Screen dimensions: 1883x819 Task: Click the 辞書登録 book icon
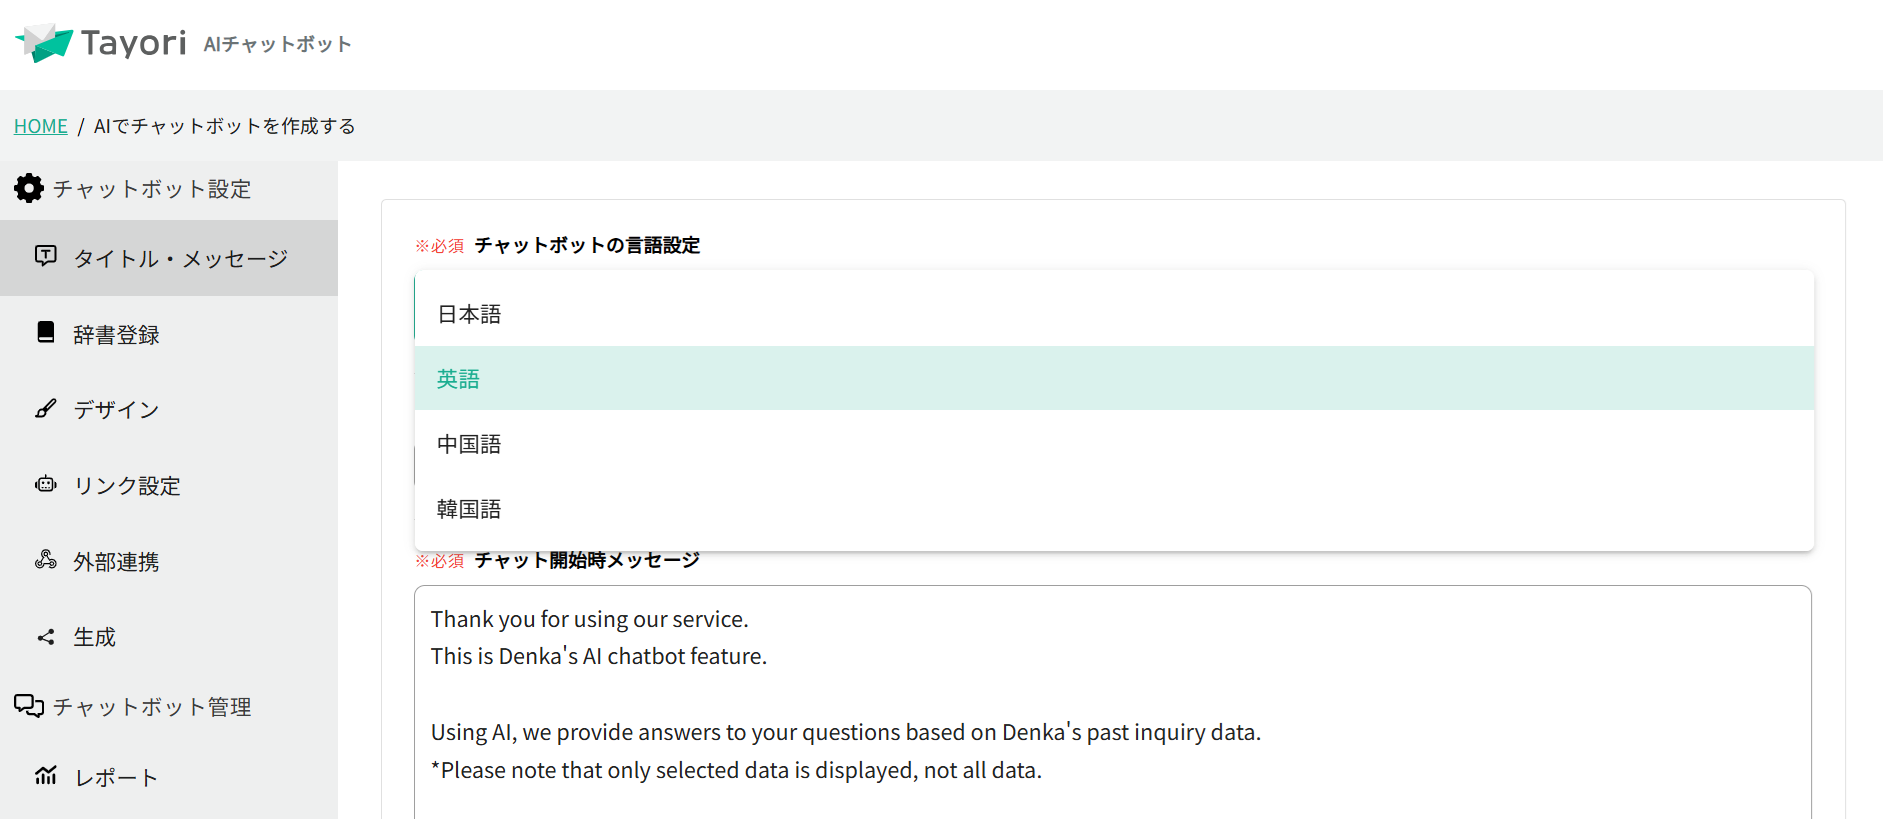point(46,332)
